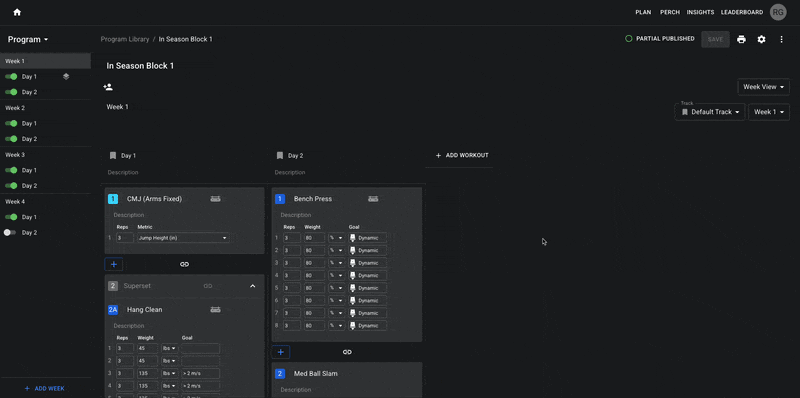Toggle Week 1 Day 2 switch
Viewport: 800px width, 398px height.
click(x=11, y=92)
